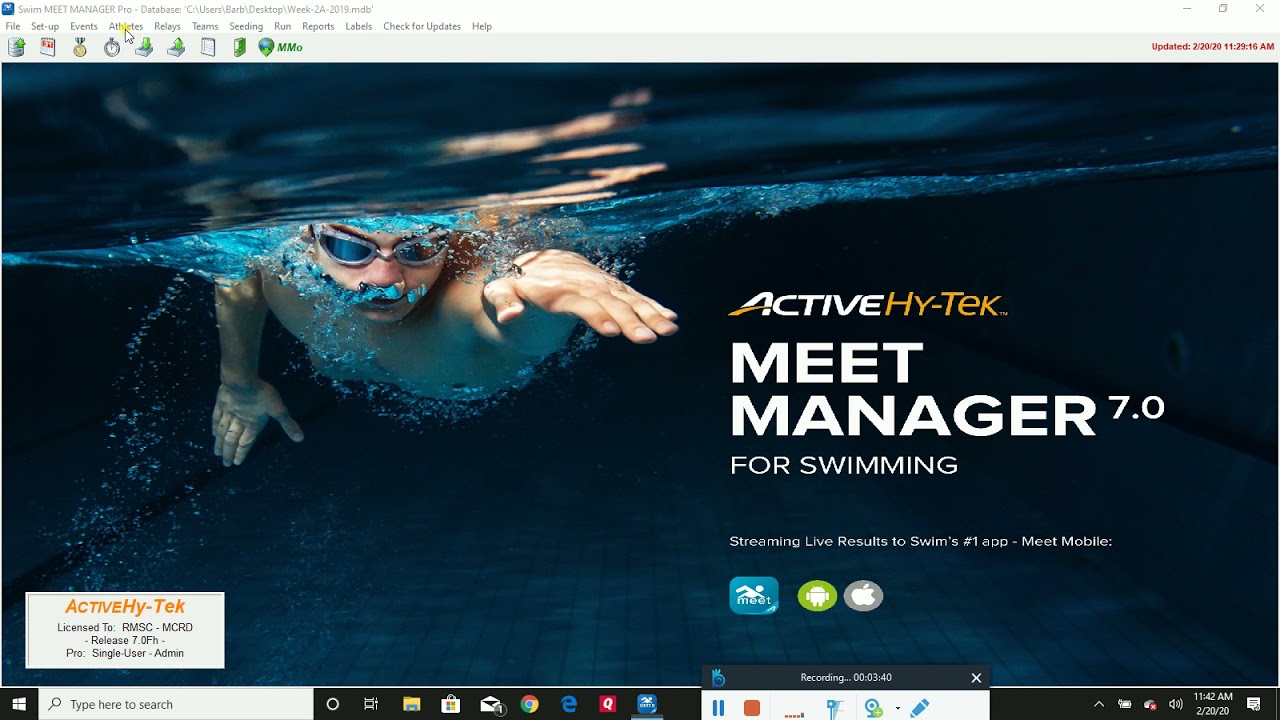The width and height of the screenshot is (1280, 720).
Task: Click the recorder webcam add icon
Action: pyautogui.click(x=874, y=708)
